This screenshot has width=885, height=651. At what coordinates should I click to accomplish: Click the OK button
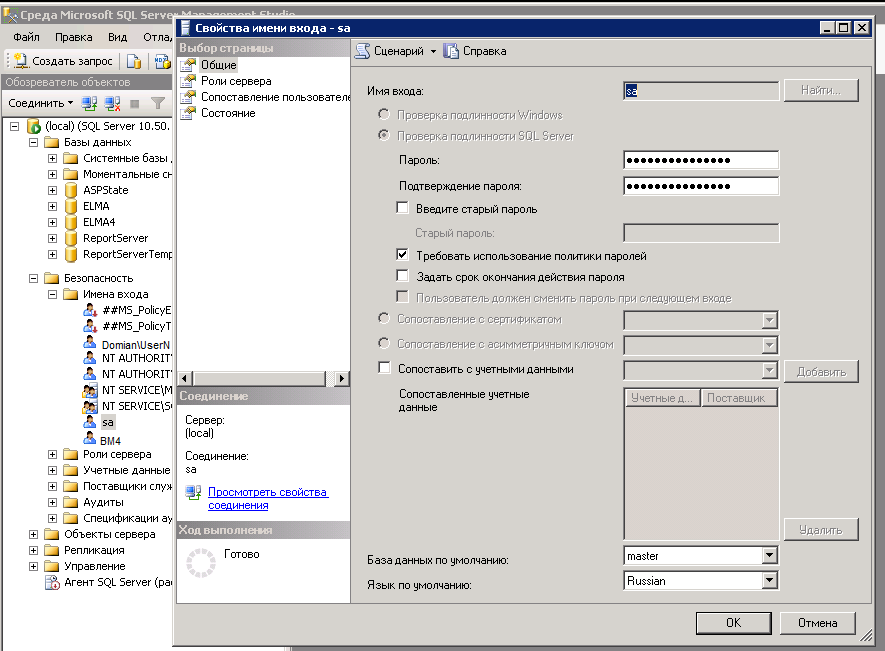(733, 622)
